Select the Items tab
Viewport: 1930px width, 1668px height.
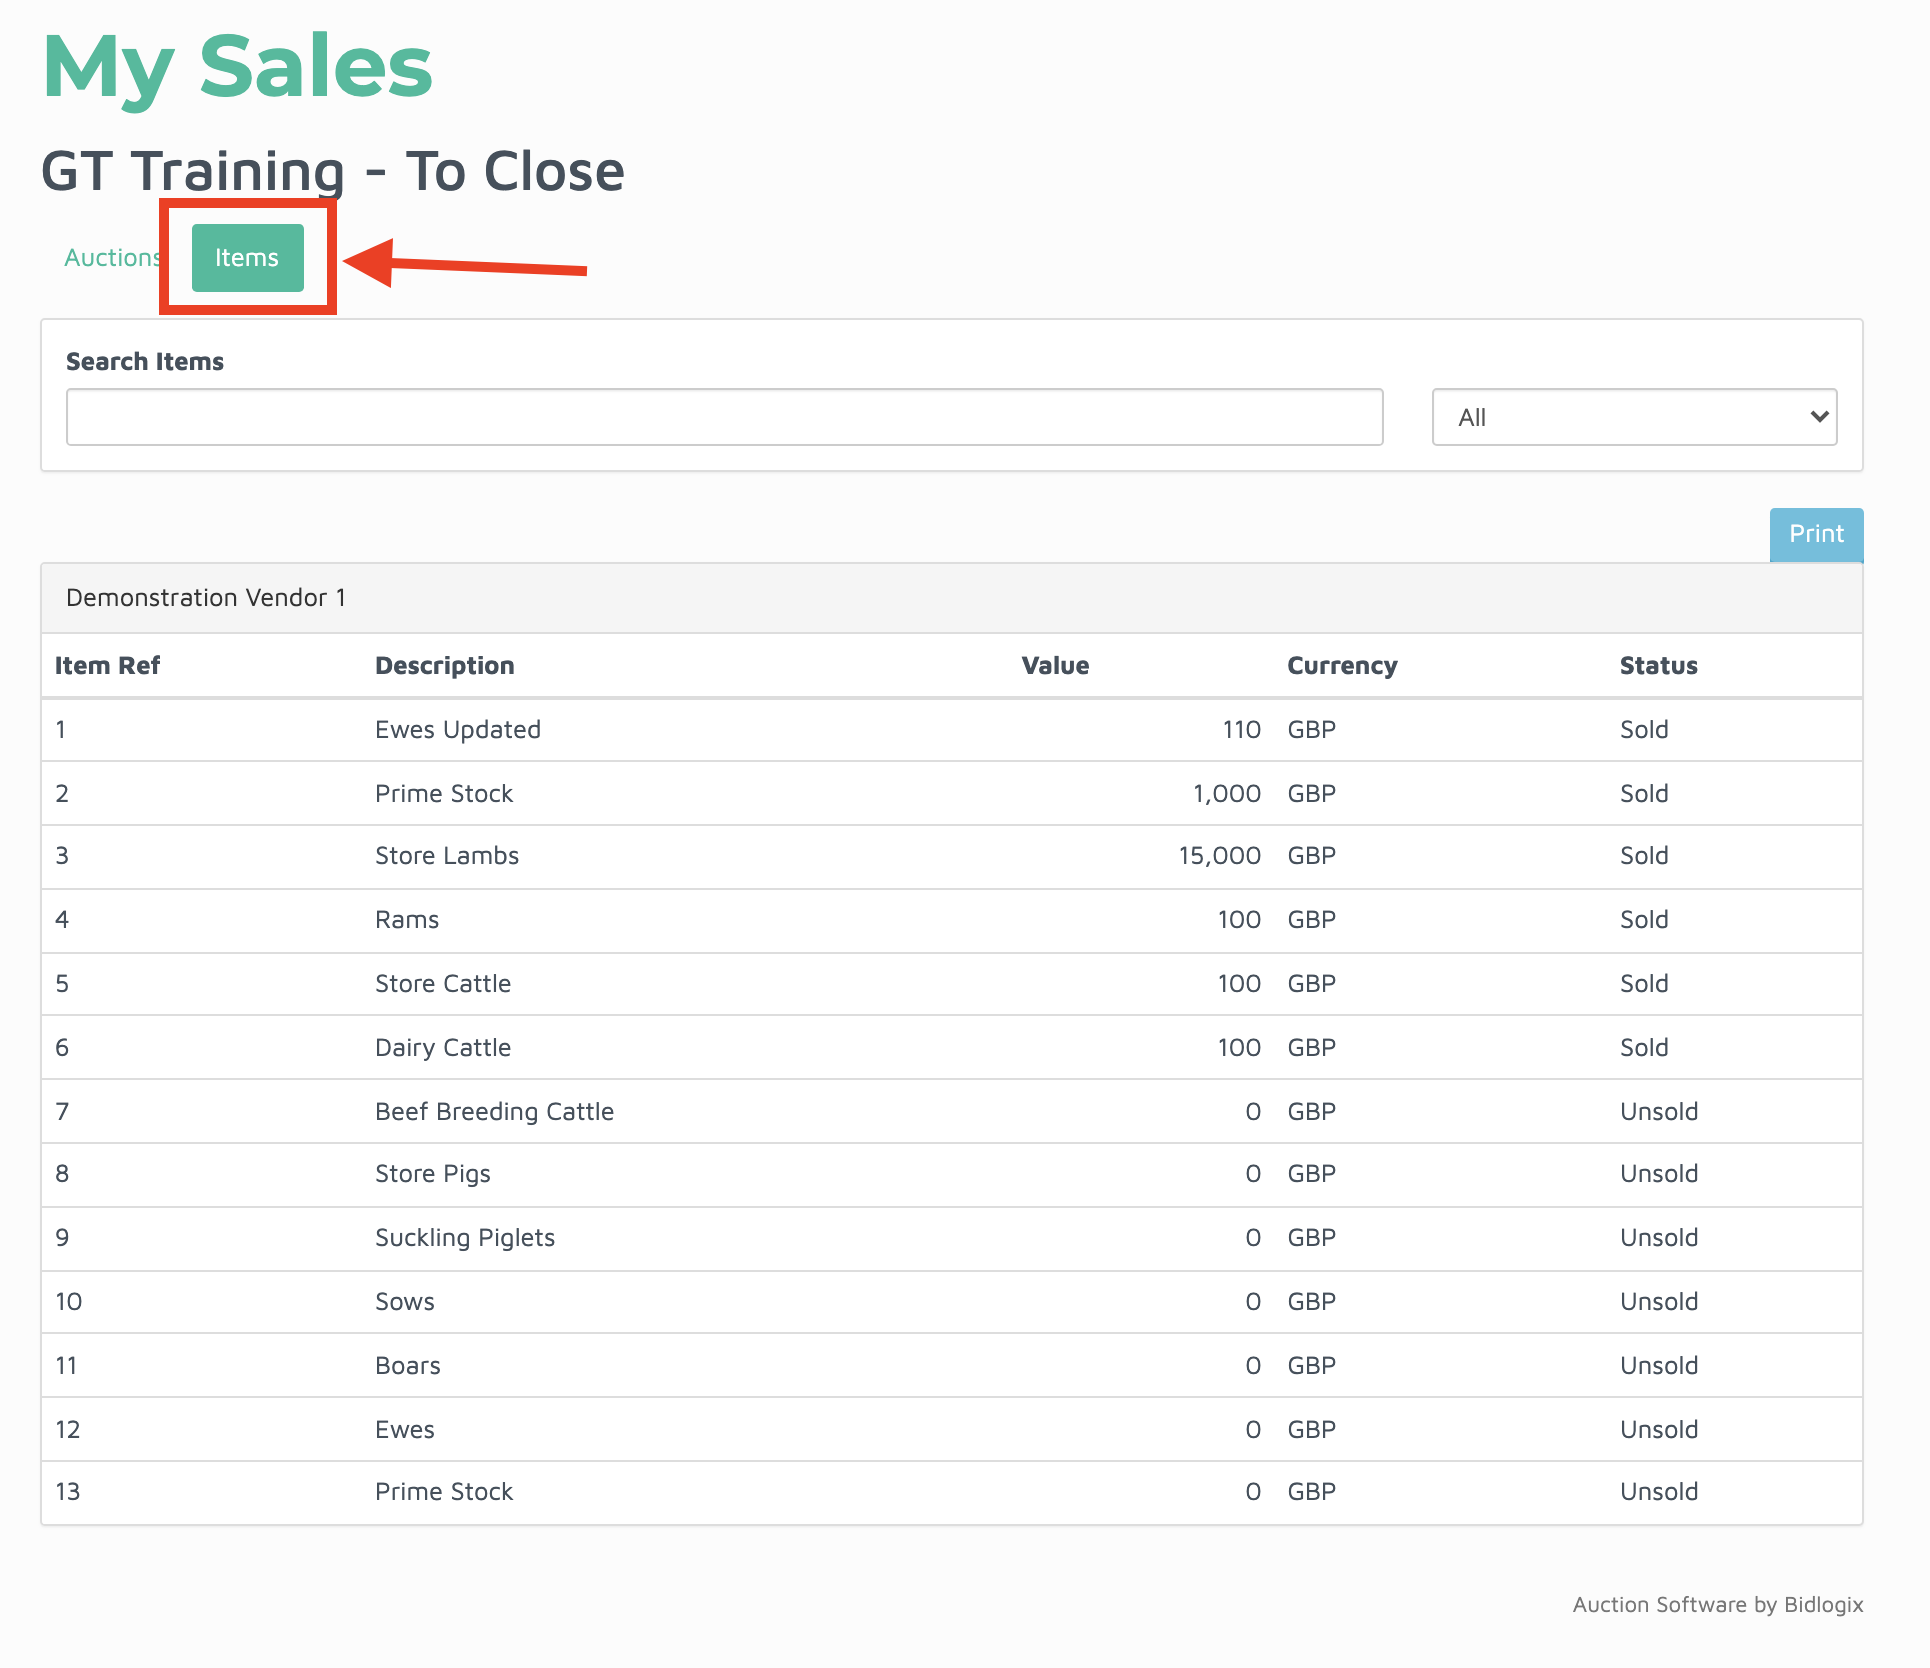tap(247, 258)
